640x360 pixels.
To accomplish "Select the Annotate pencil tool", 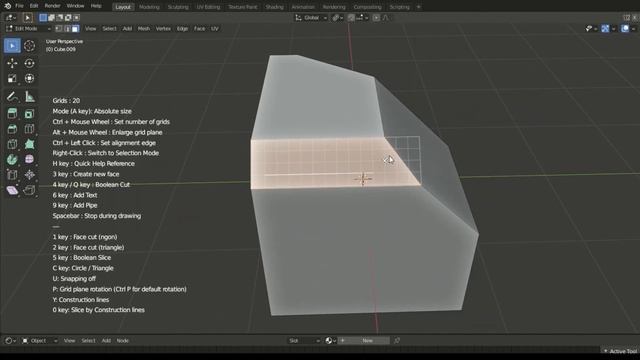I will [x=12, y=97].
